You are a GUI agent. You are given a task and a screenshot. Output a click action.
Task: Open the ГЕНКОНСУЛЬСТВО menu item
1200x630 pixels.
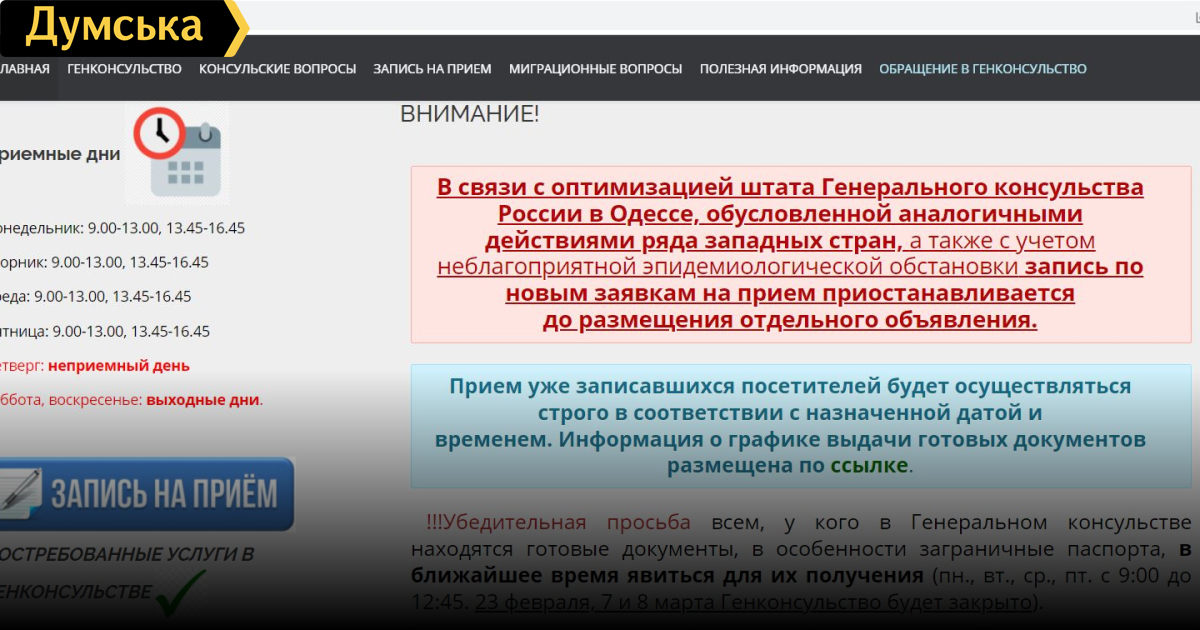[124, 69]
